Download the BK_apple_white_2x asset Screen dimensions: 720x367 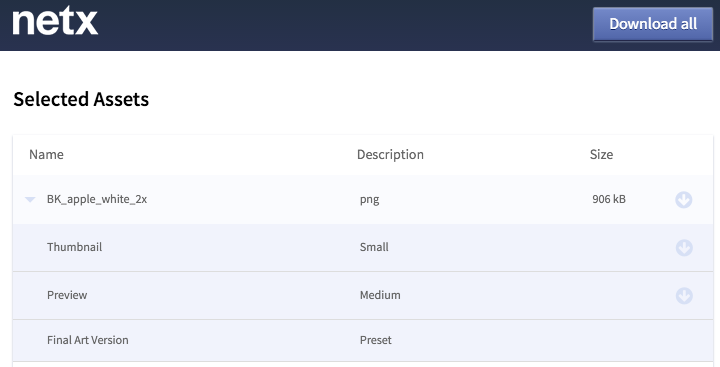(684, 200)
